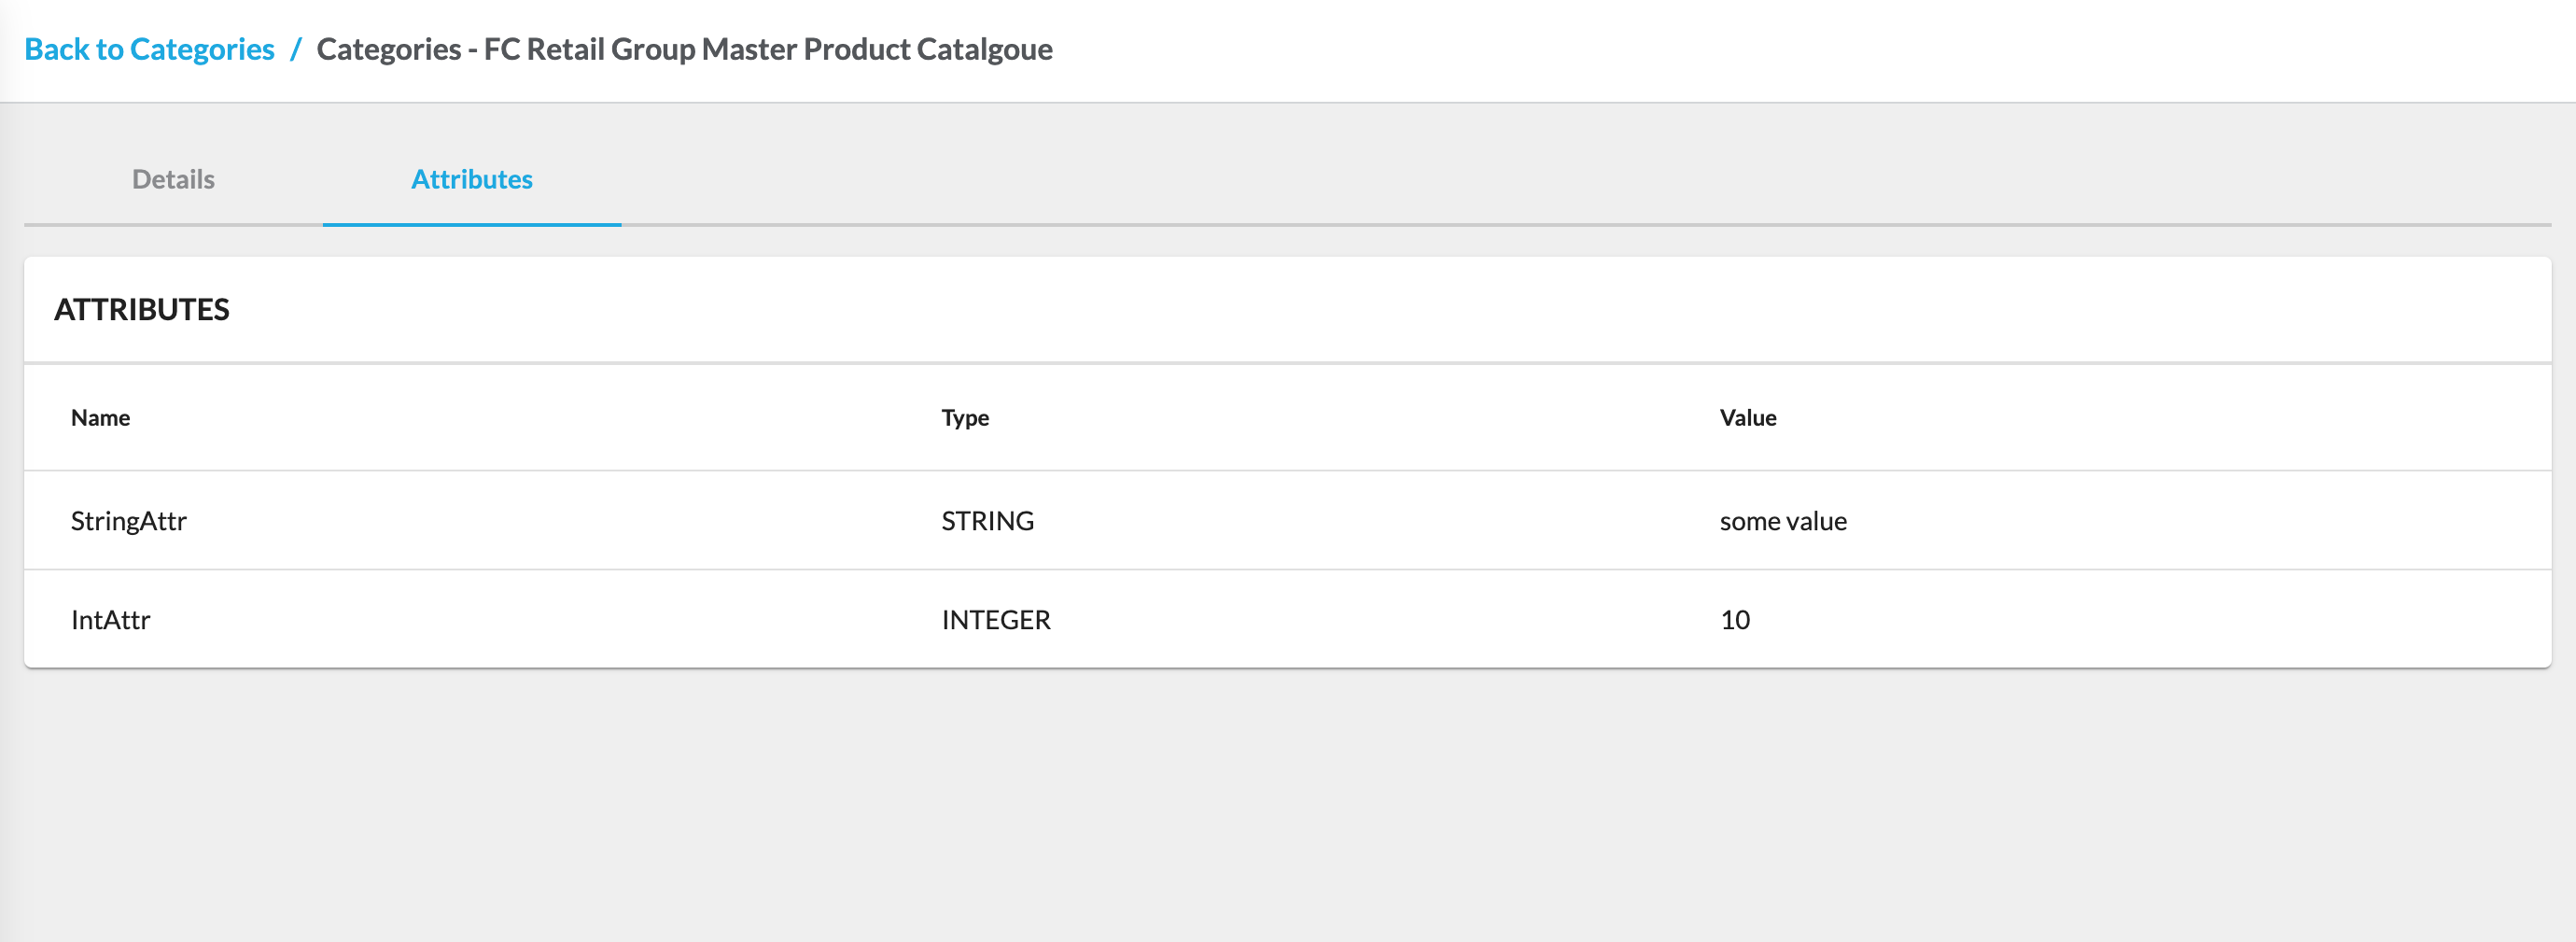Click the Back to Categories link

click(x=149, y=49)
